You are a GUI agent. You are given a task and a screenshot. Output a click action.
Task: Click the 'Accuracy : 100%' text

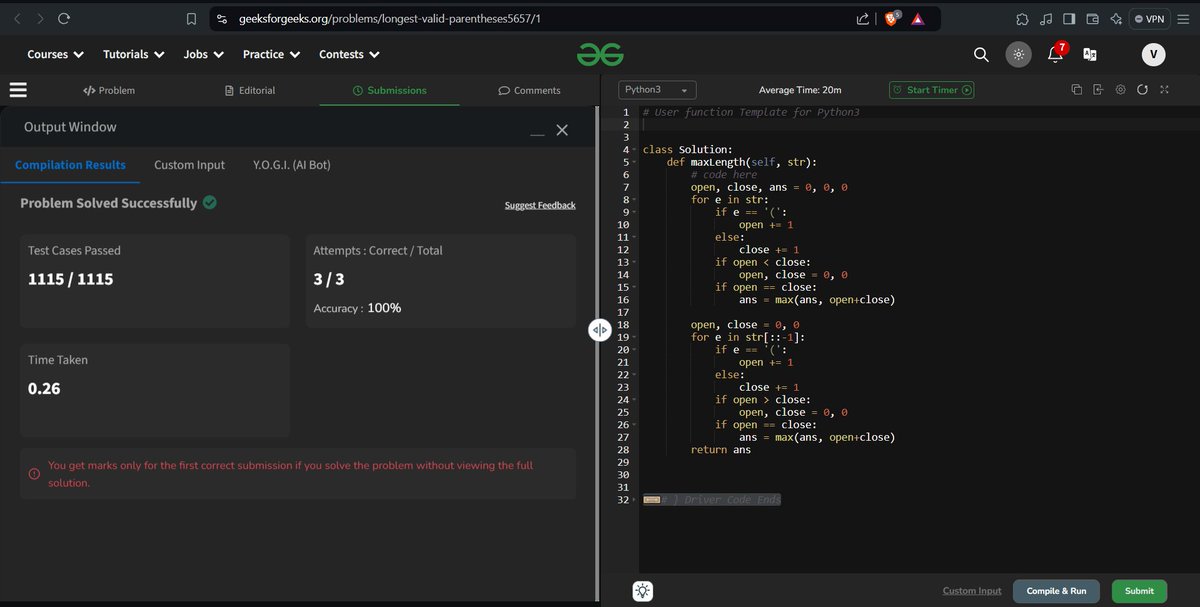(357, 308)
